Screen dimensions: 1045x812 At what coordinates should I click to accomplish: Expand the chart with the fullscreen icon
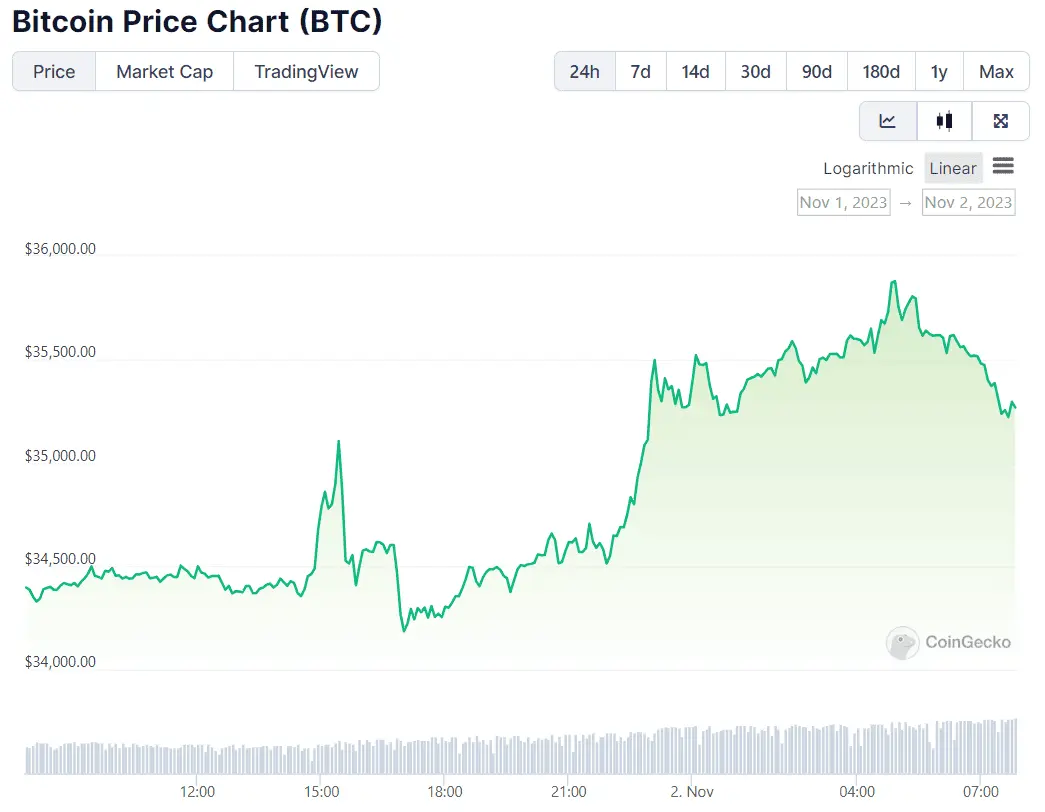coord(1001,120)
